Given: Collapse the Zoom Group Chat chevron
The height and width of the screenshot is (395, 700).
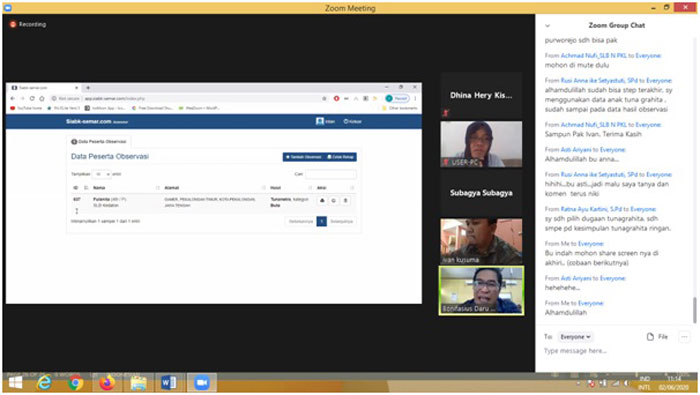Looking at the screenshot, I should click(x=547, y=25).
